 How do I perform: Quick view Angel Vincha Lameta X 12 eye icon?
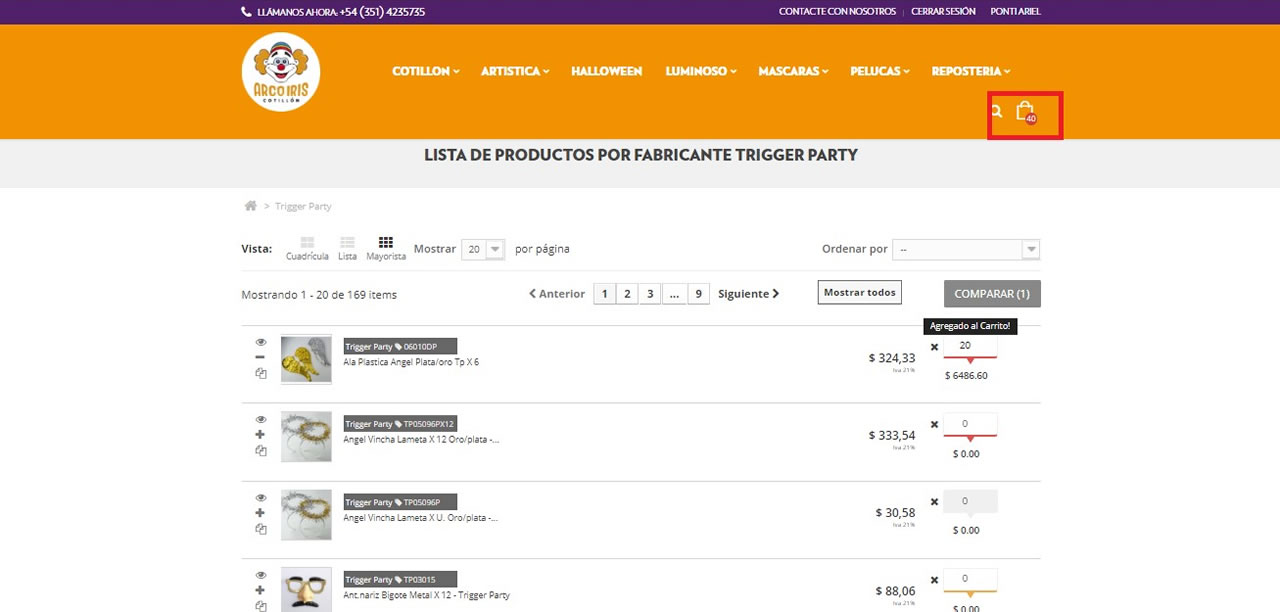(261, 420)
